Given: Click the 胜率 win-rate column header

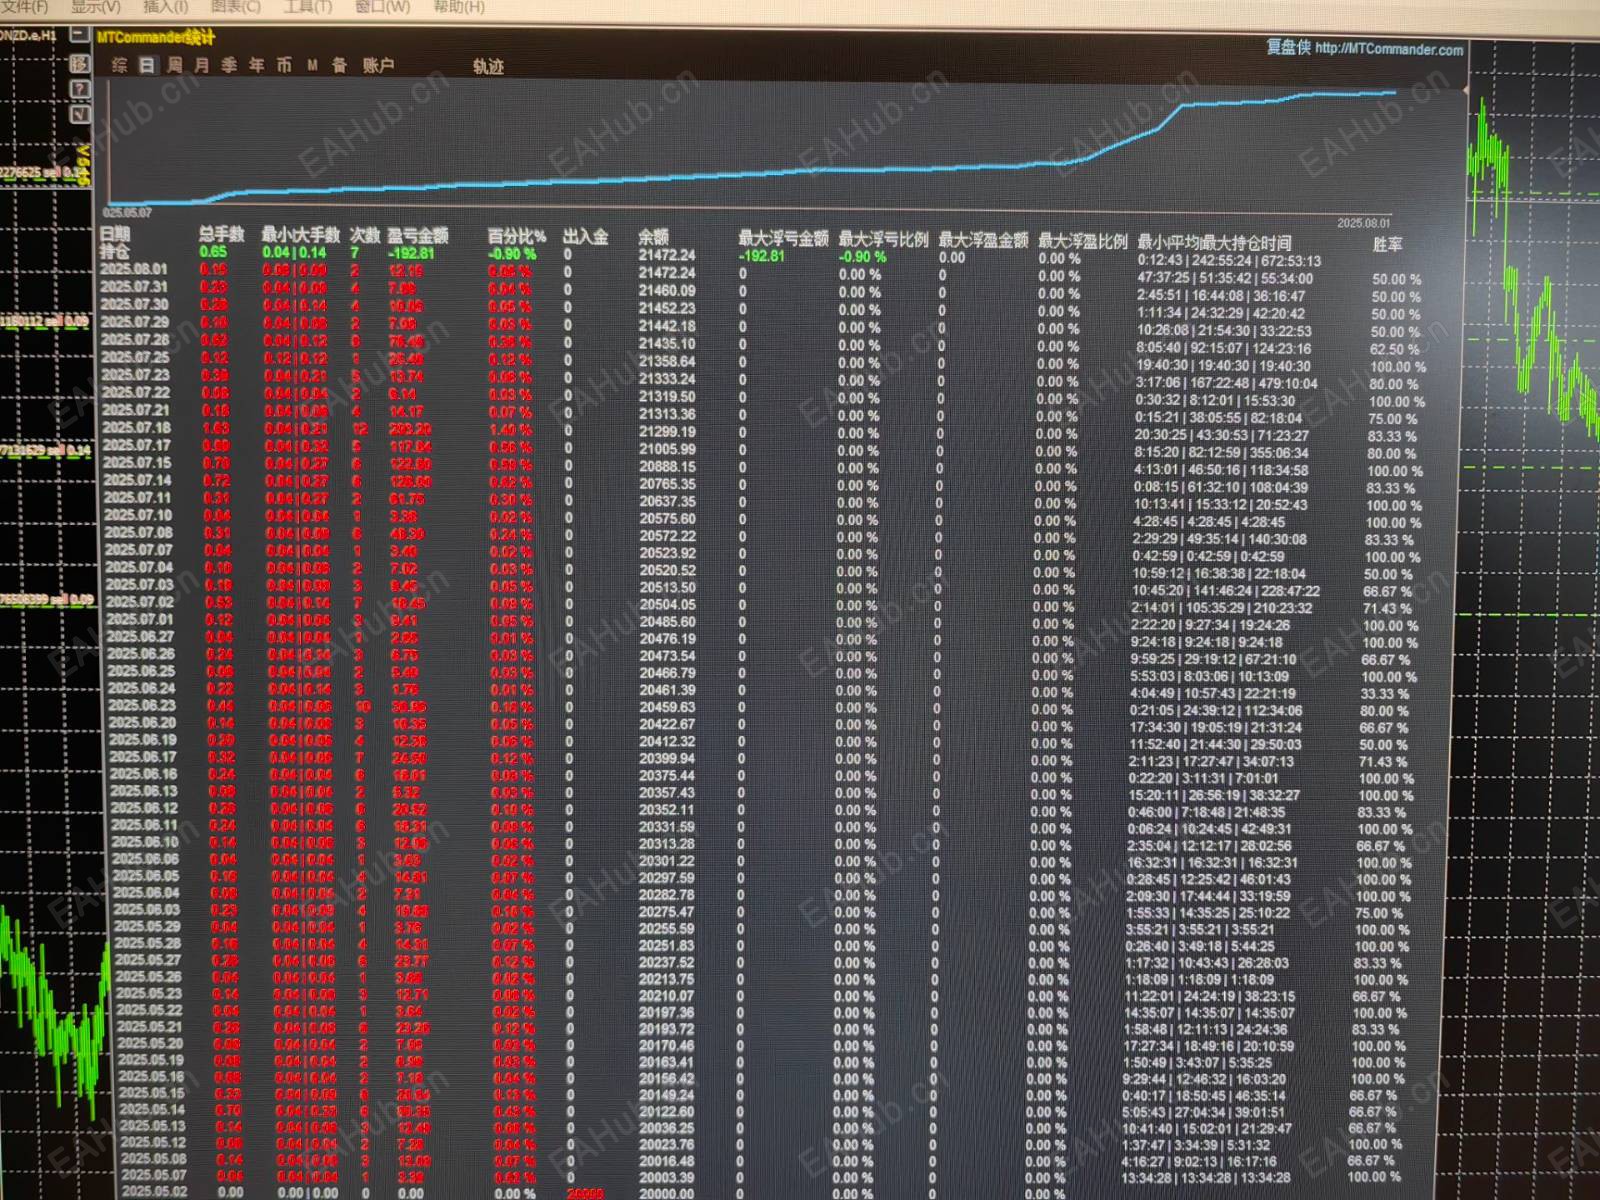Looking at the screenshot, I should pos(1387,244).
